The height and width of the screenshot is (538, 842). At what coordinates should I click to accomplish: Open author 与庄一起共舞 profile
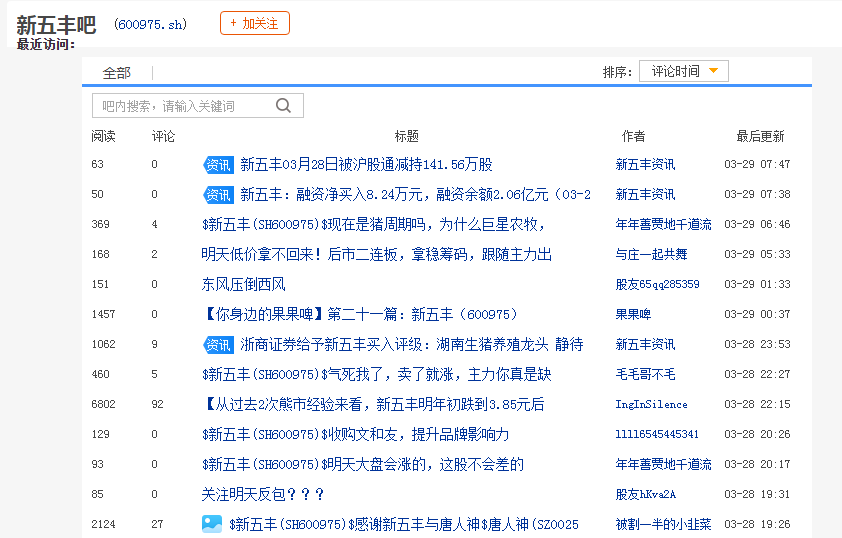[651, 255]
